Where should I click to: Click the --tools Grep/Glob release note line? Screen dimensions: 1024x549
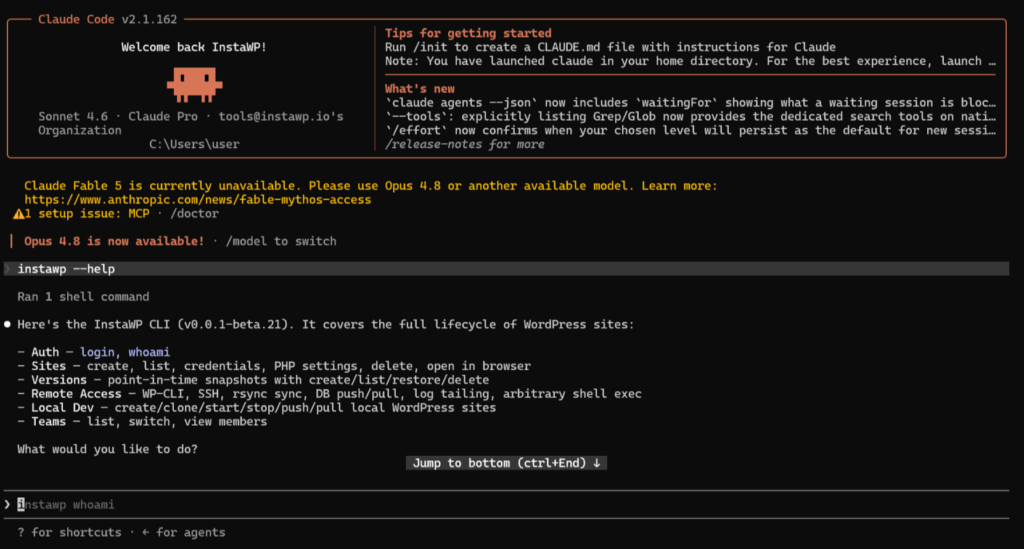click(690, 116)
